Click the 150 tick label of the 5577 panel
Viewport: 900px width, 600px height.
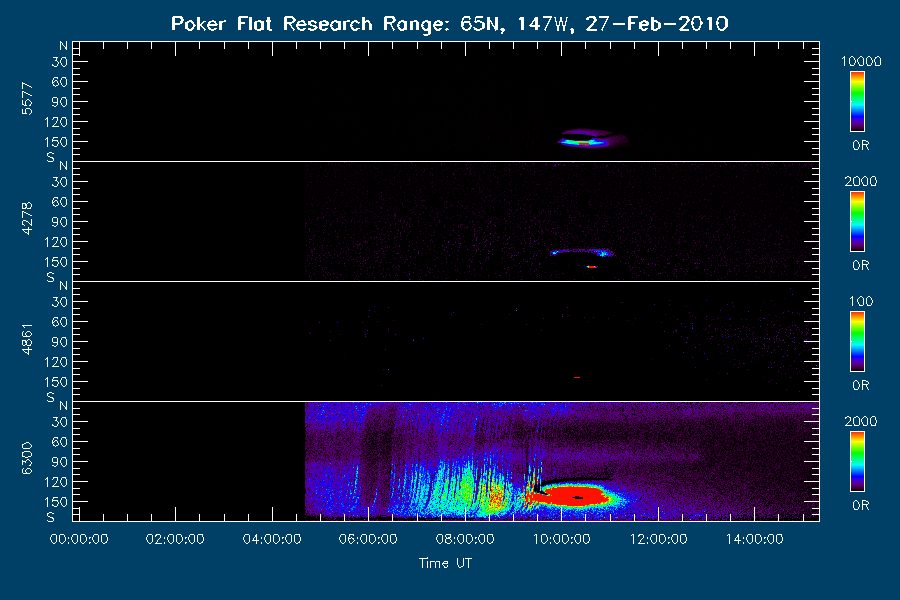pos(56,142)
